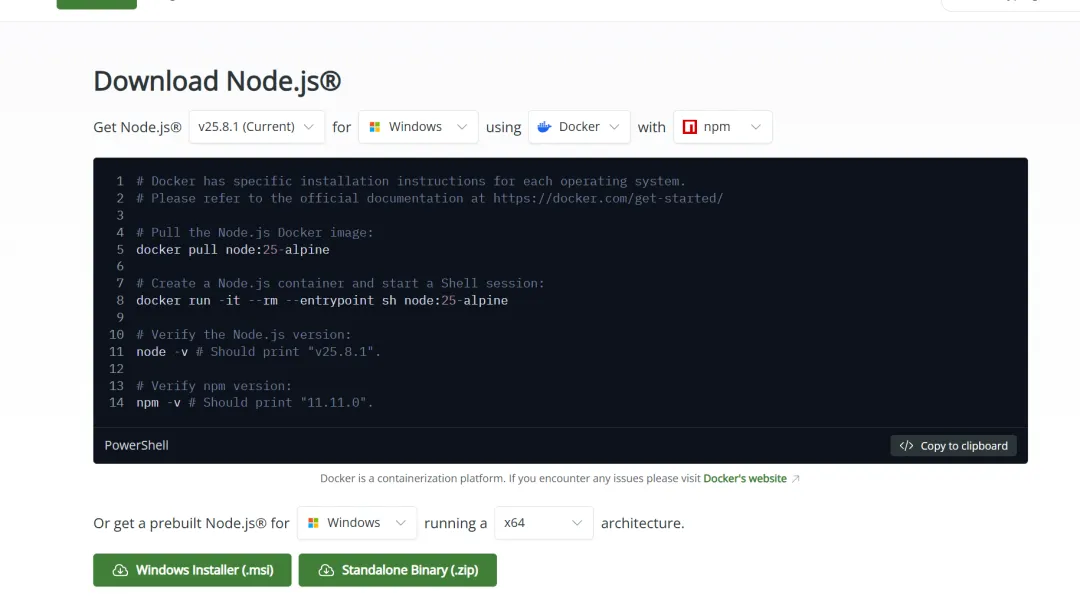Screen dimensions: 1080x612
Task: Download the Standalone Binary (.zip)
Action: (397, 570)
